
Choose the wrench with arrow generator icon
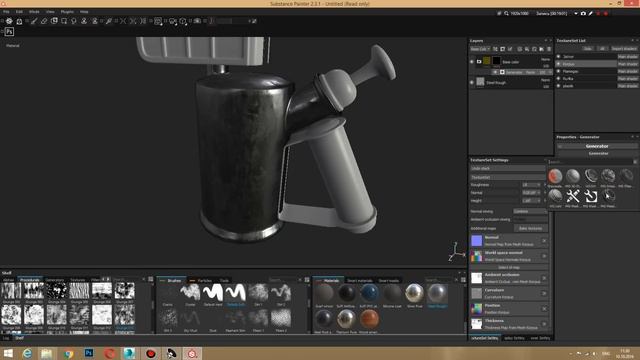point(591,197)
